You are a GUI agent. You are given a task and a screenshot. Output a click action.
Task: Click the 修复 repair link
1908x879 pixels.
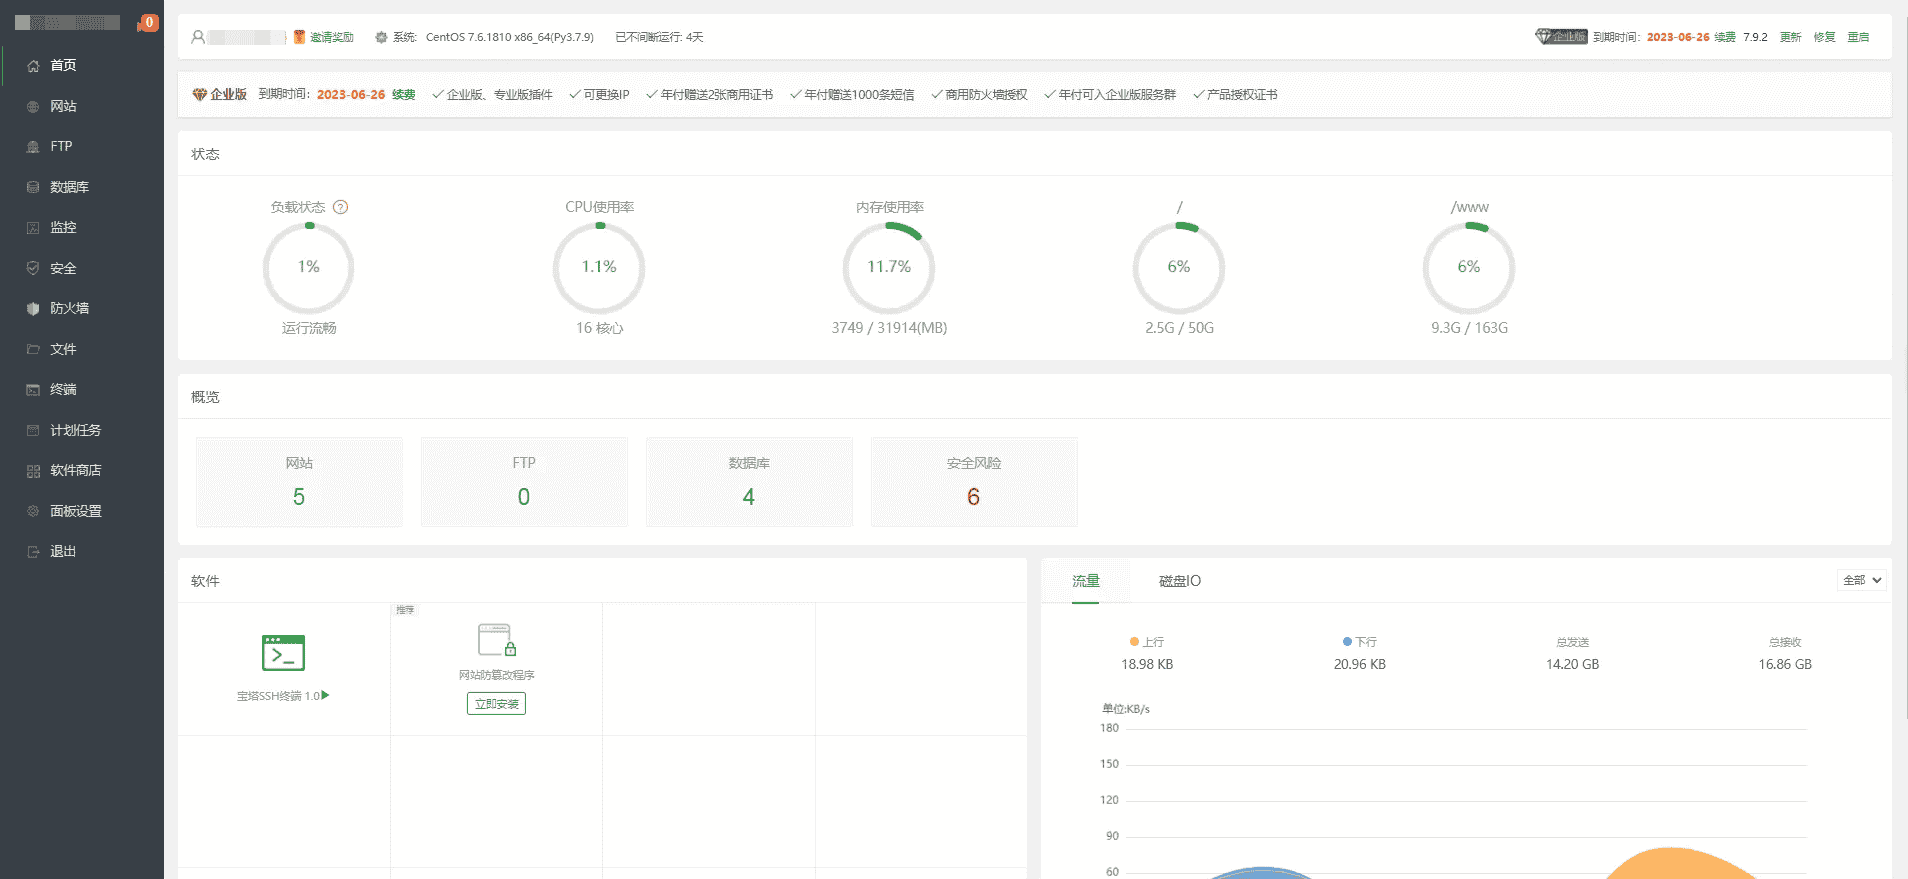pyautogui.click(x=1825, y=37)
